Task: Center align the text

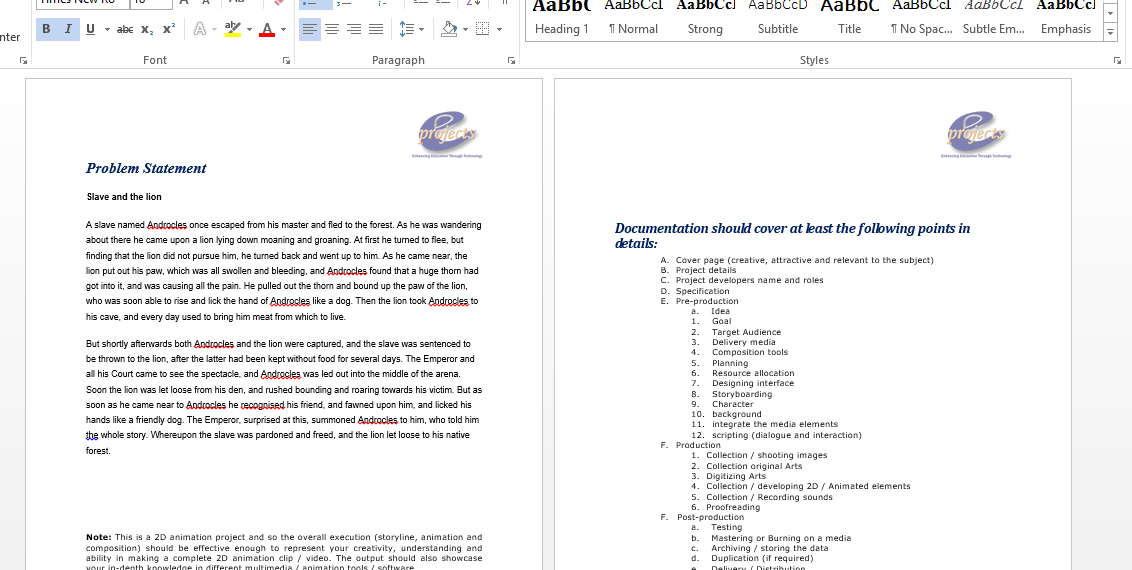Action: pyautogui.click(x=332, y=29)
